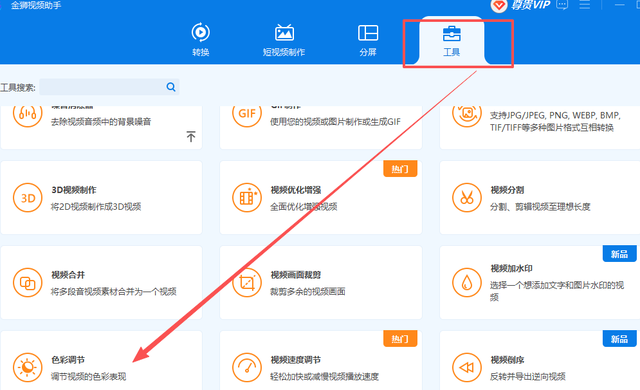This screenshot has height=390, width=640.
Task: Click the 热门 badge on 视频优化增强
Action: pos(400,169)
